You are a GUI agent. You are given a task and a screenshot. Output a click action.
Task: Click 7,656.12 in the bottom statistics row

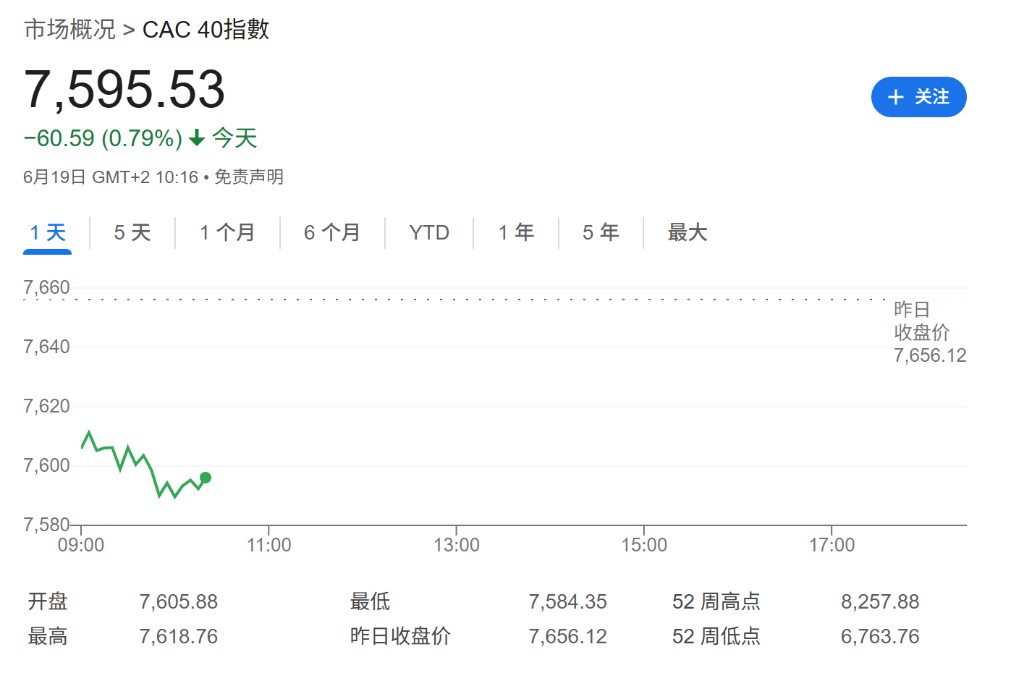[568, 636]
